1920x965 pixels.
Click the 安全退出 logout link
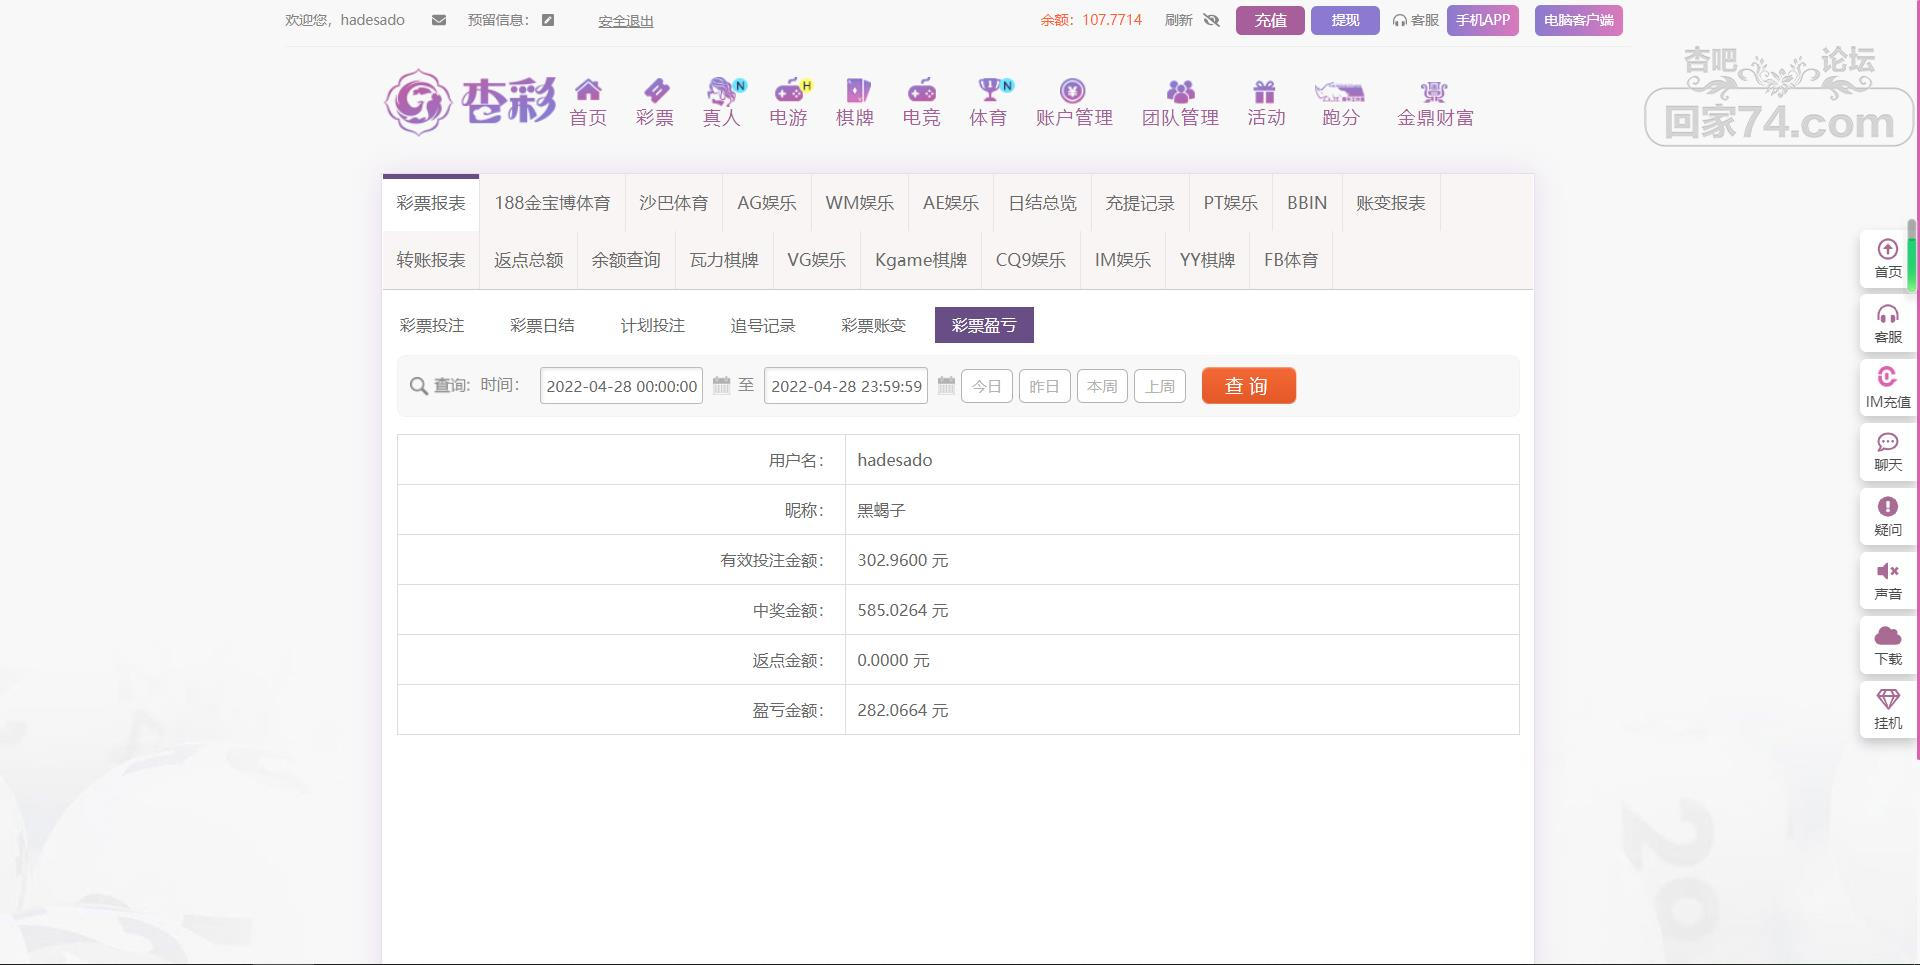point(625,21)
